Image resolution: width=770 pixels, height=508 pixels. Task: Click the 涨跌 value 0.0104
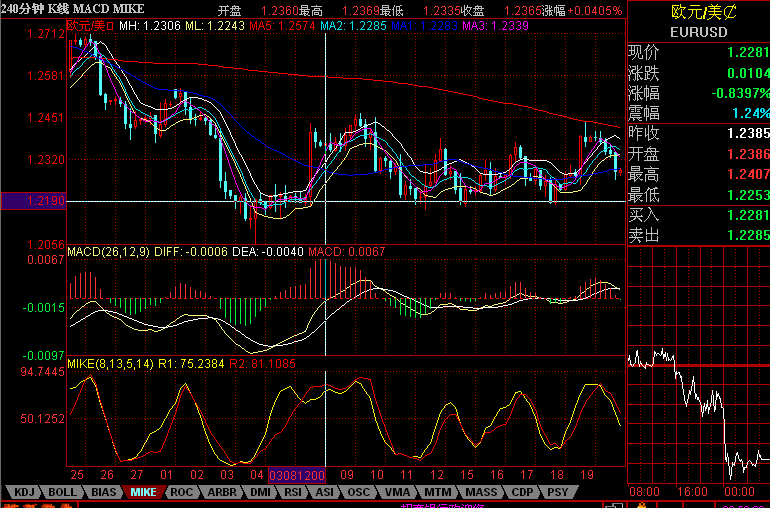(x=748, y=73)
